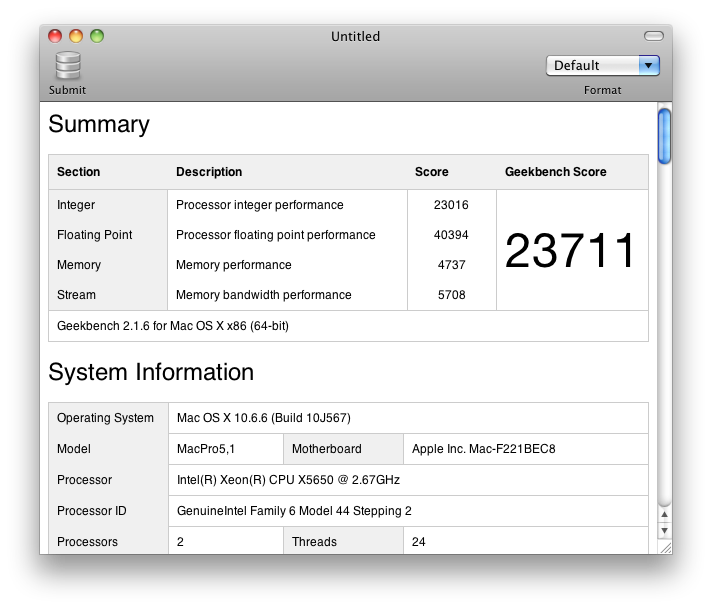Click the memory score 4737
712x609 pixels.
451,265
